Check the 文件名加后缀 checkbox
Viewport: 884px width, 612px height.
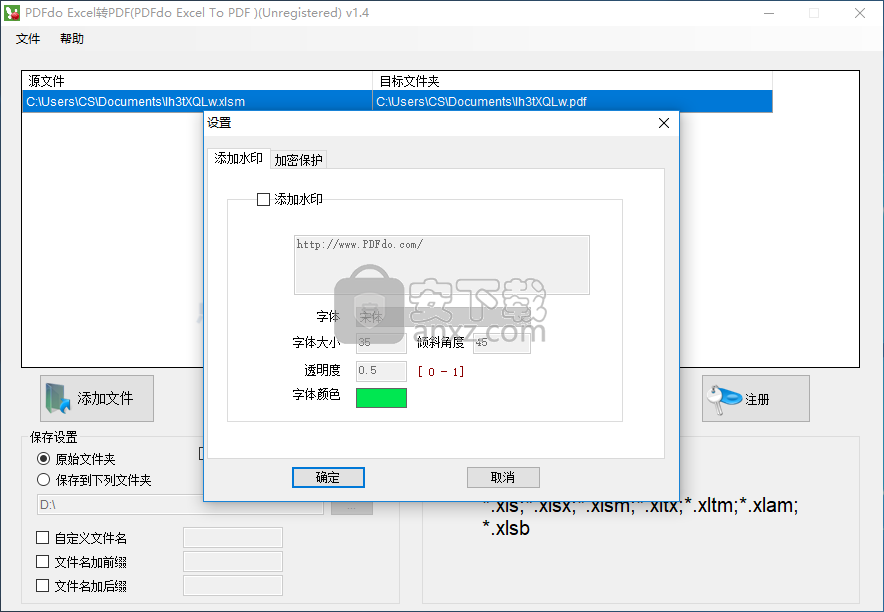(42, 586)
